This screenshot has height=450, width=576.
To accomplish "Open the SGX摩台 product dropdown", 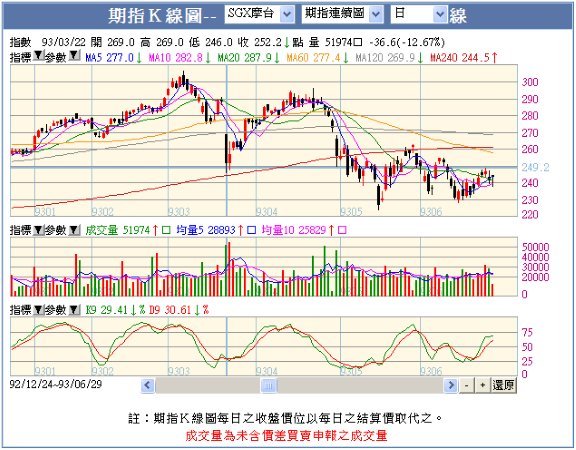I will (259, 14).
